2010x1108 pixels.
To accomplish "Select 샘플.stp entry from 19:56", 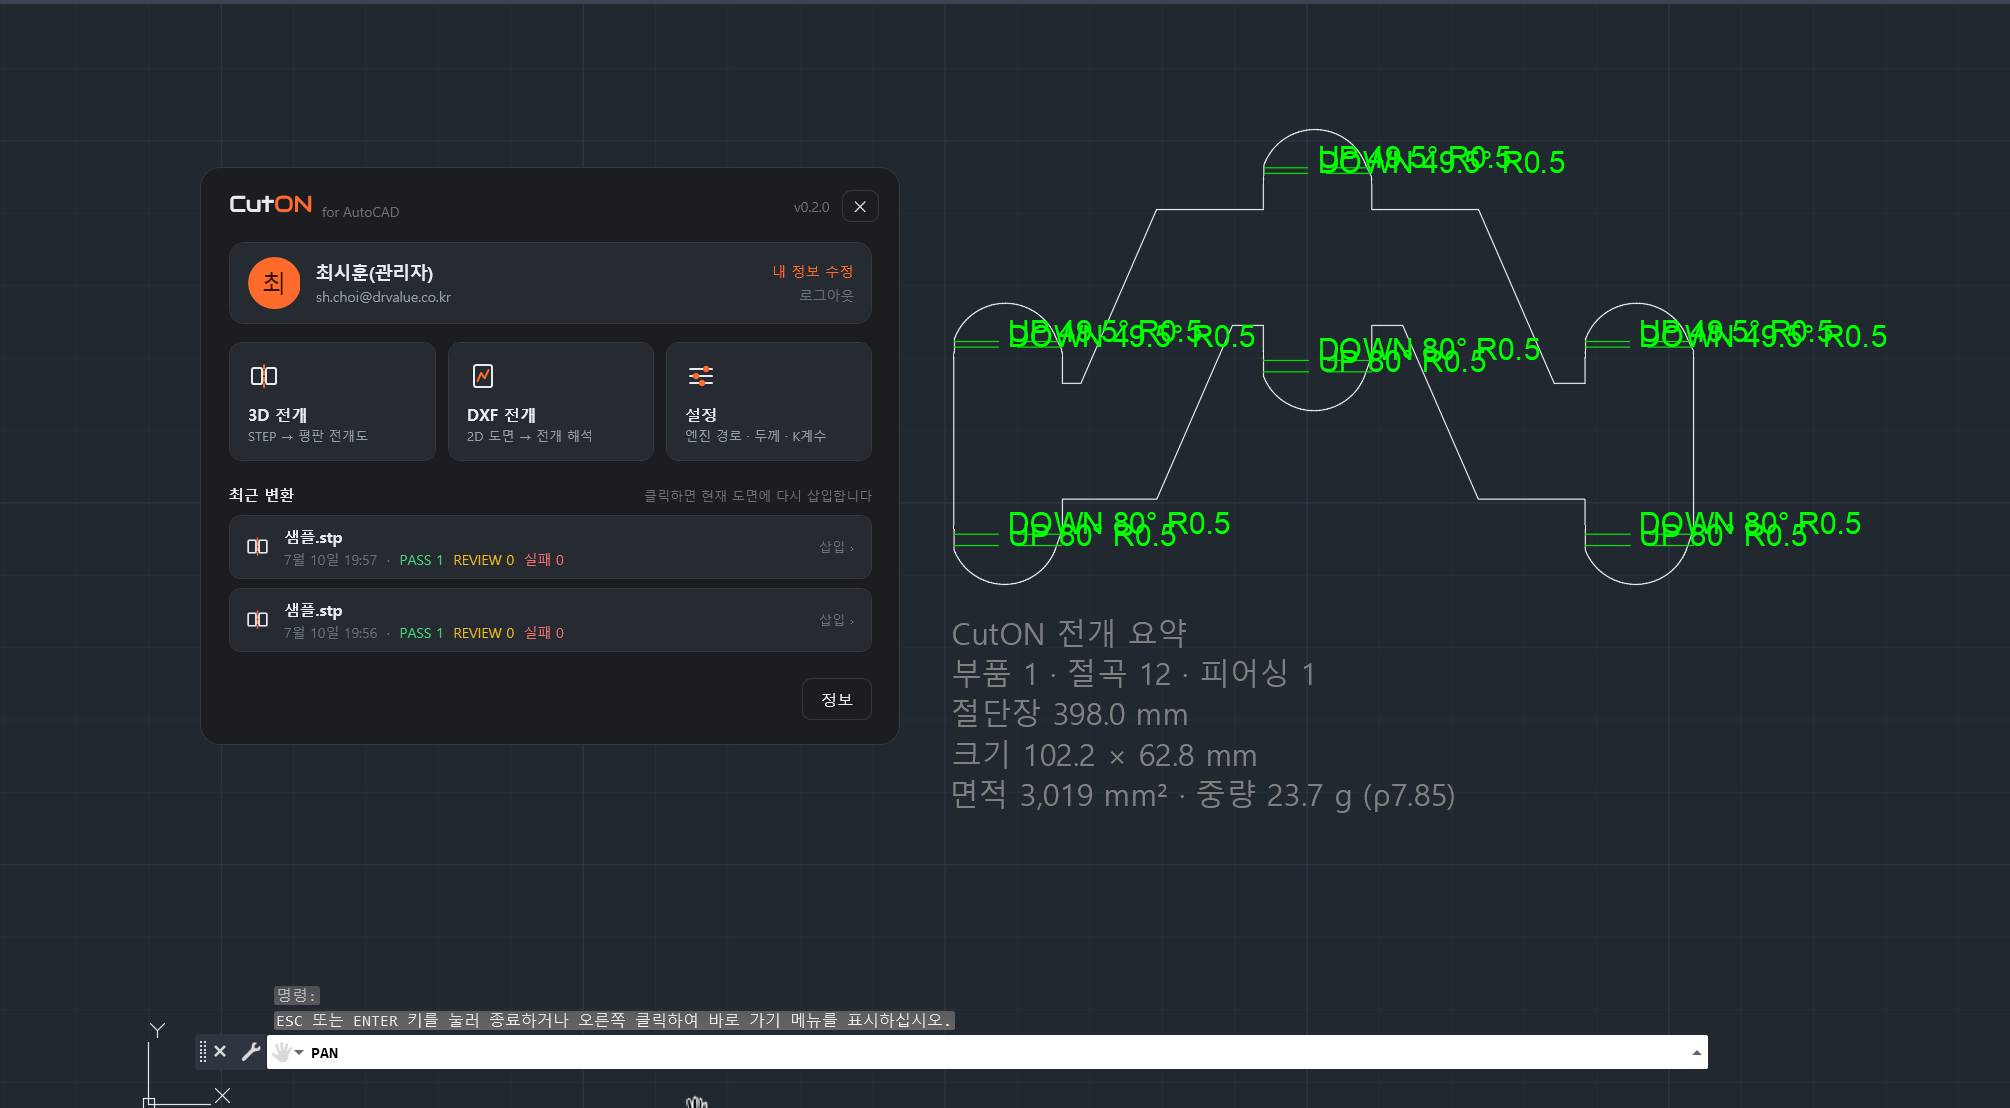I will tap(550, 620).
